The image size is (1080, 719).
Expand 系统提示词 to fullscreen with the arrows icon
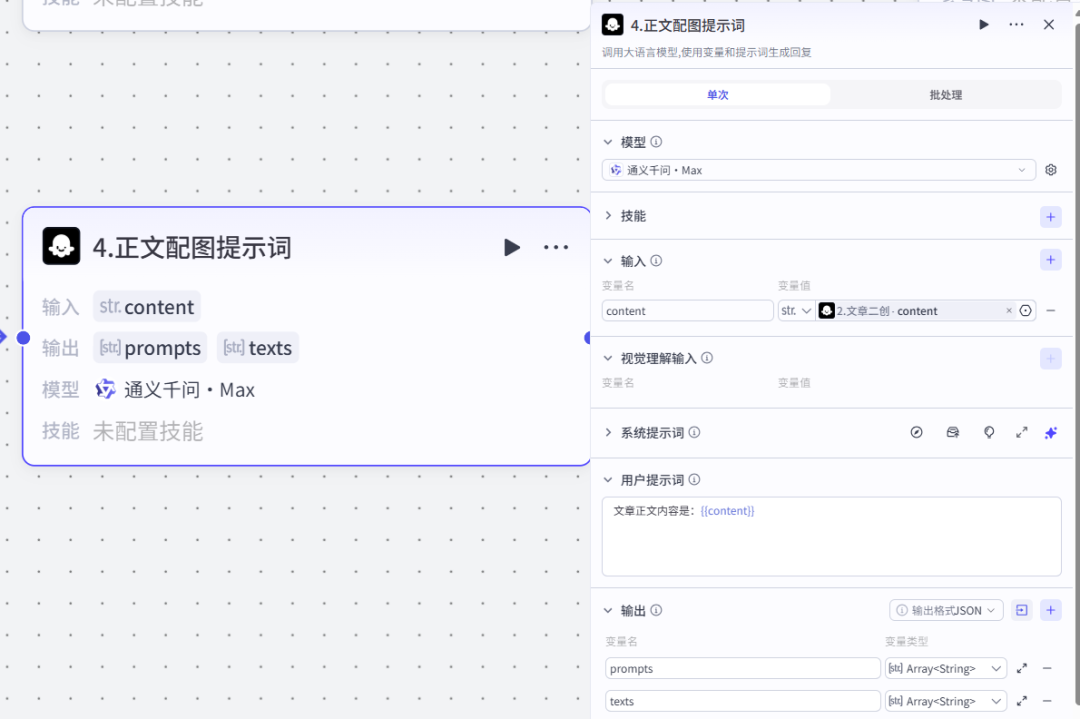(1021, 432)
